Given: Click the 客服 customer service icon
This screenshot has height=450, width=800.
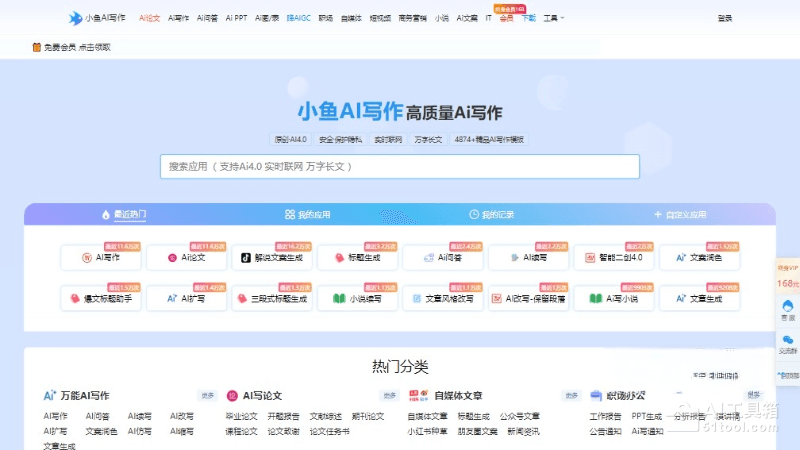Looking at the screenshot, I should (787, 309).
